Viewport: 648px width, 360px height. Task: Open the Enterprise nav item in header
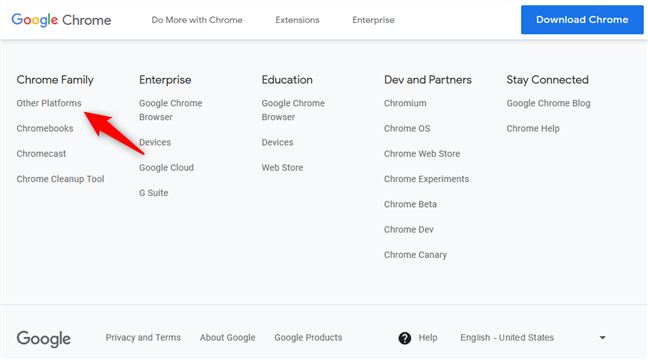click(373, 20)
